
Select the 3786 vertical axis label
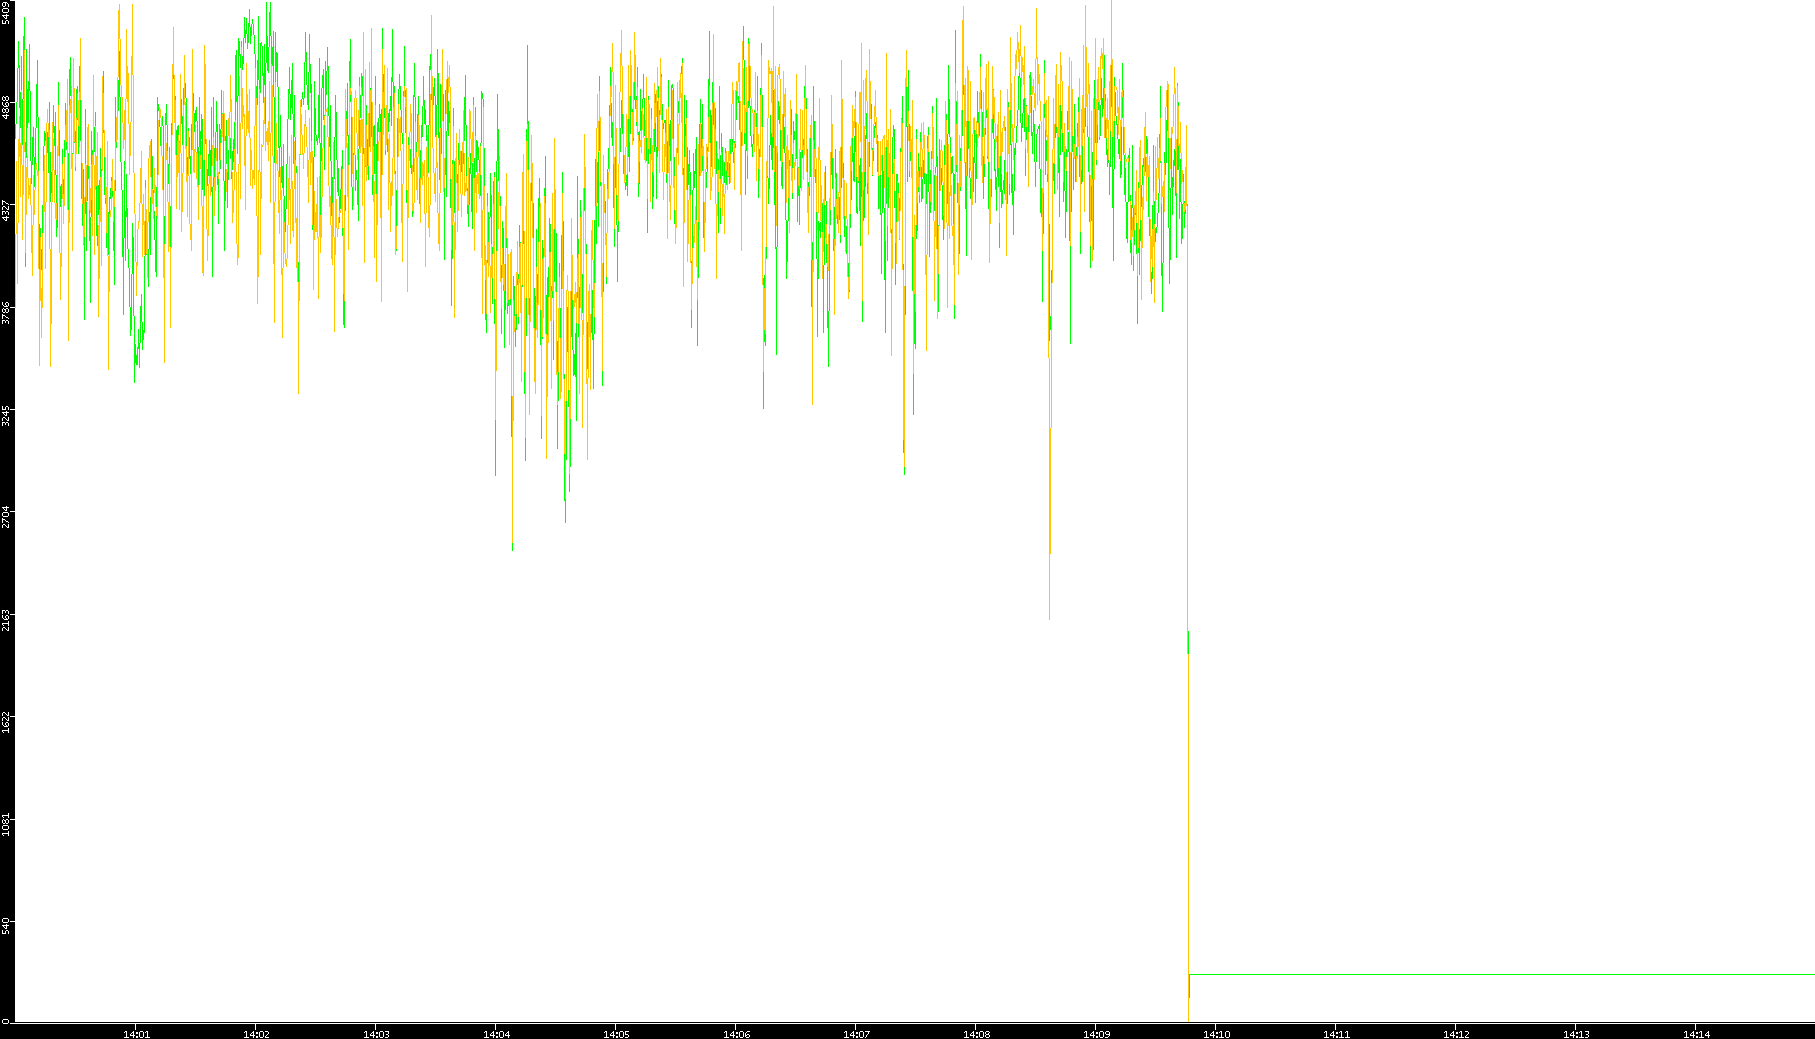7,314
